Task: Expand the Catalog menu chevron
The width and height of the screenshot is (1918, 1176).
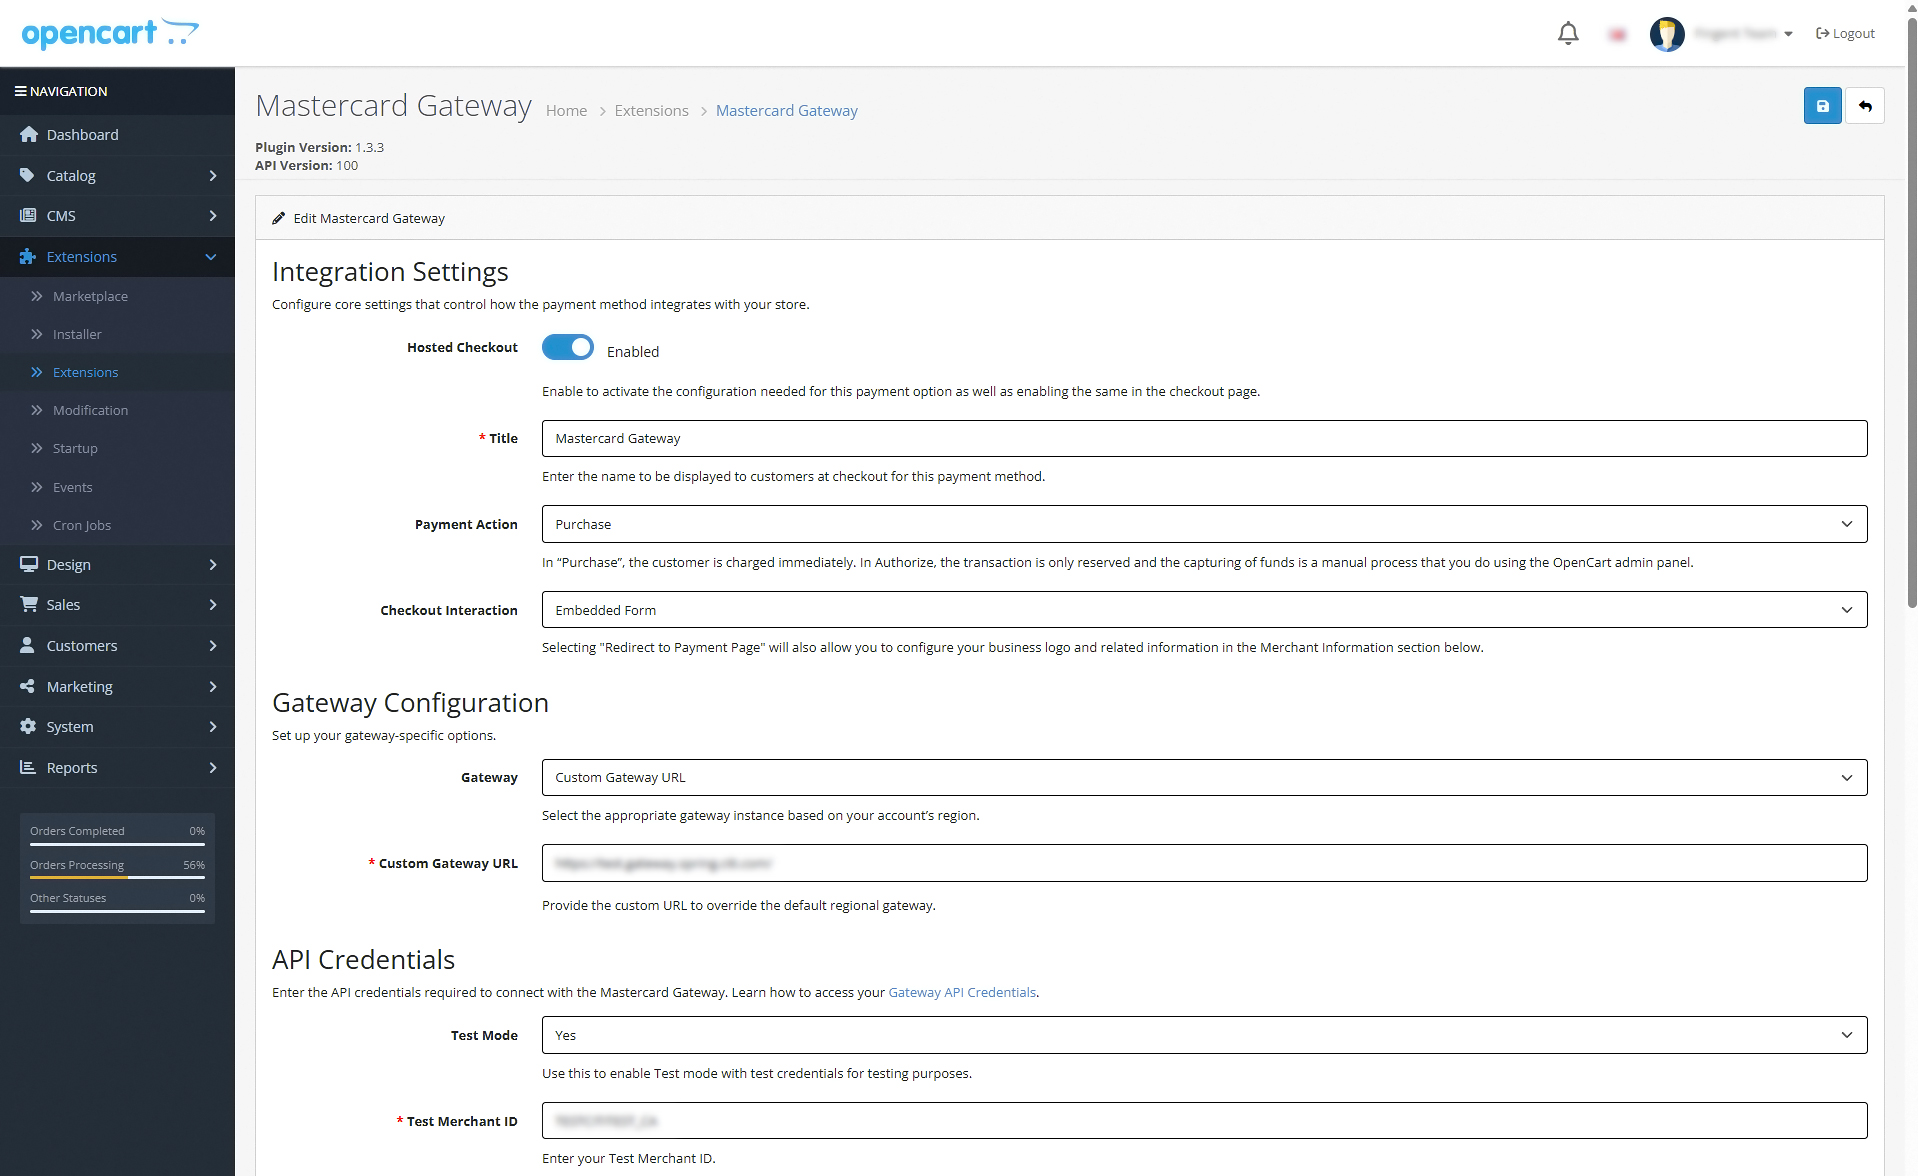Action: (x=212, y=176)
